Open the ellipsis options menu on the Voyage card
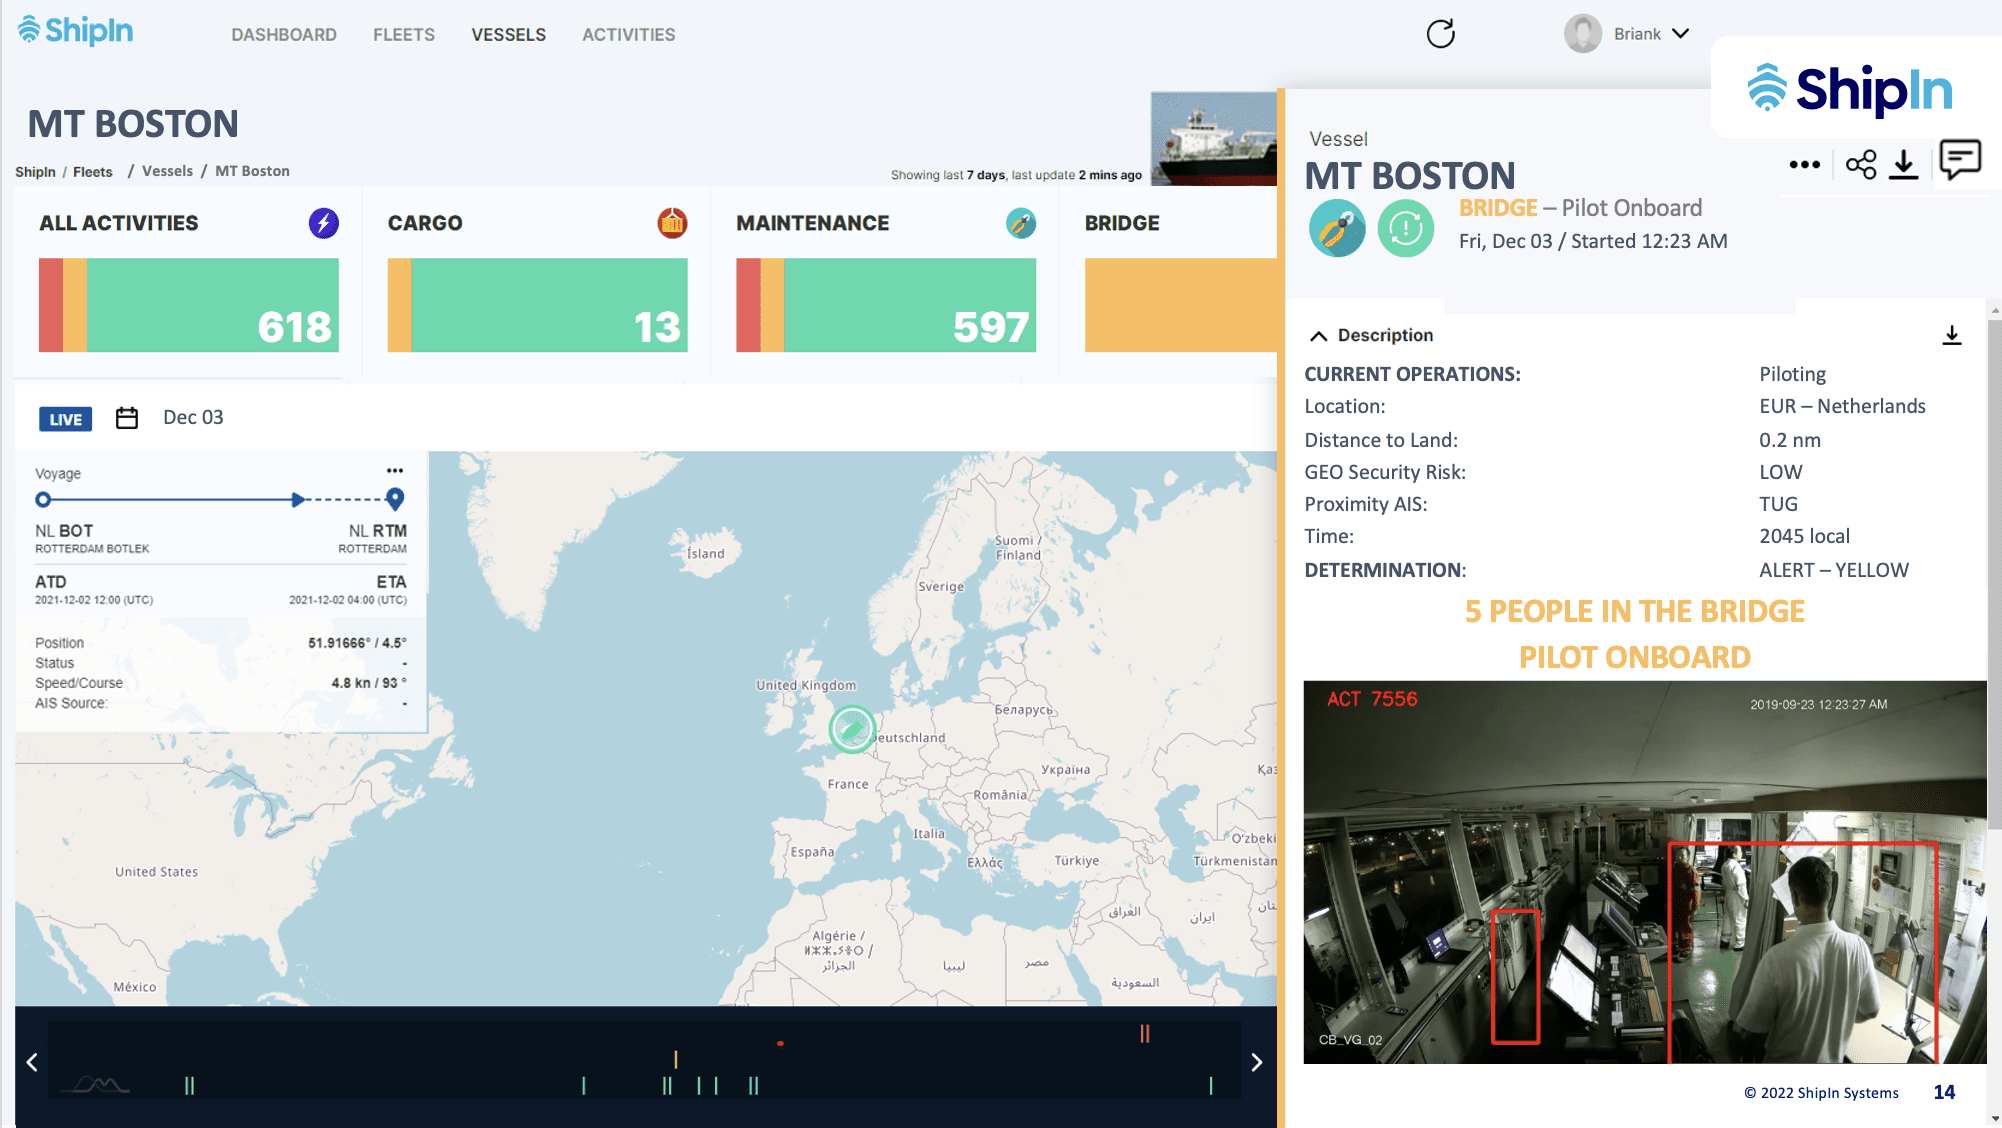 coord(395,470)
